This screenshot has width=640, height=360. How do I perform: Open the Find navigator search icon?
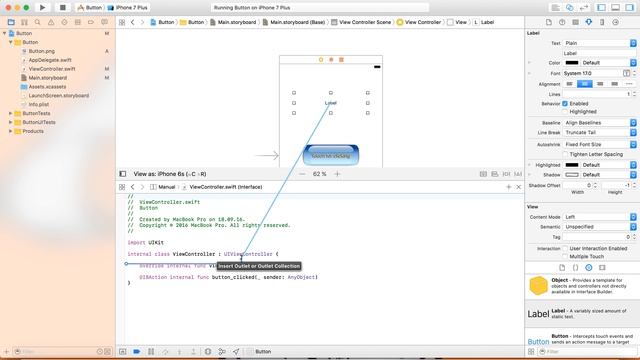point(38,22)
